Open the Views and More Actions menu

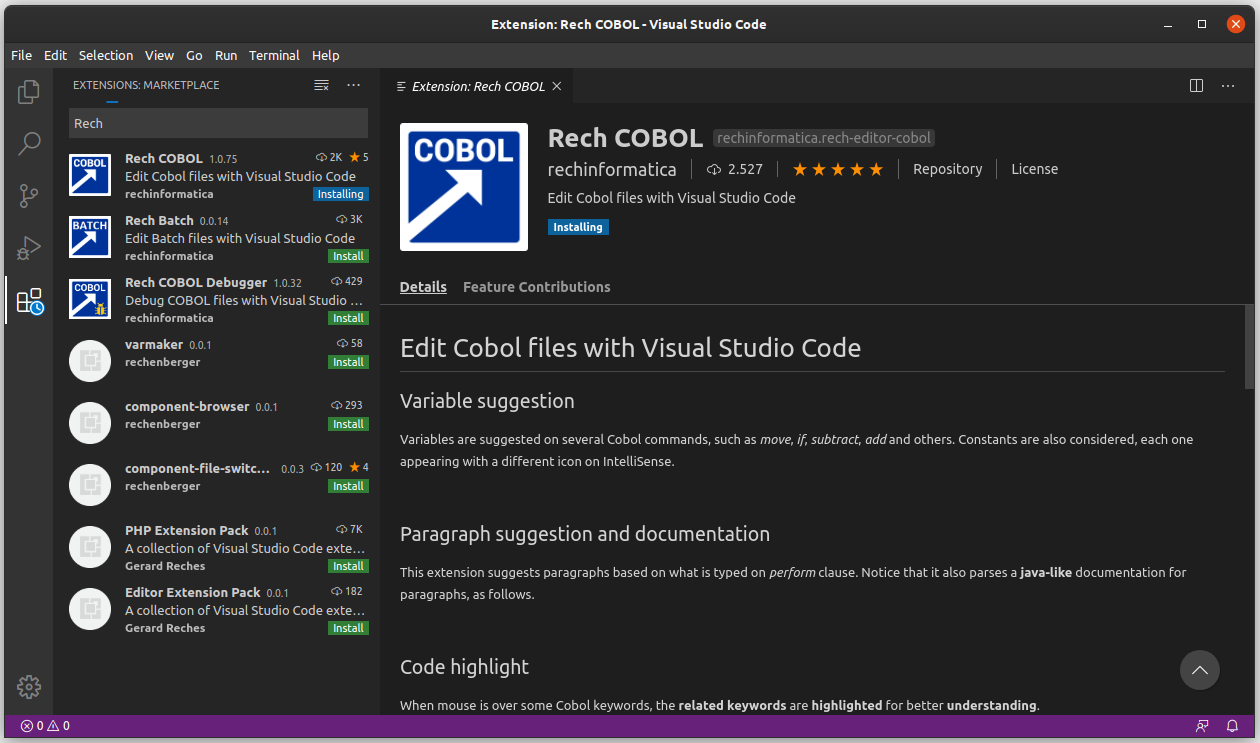(x=353, y=85)
